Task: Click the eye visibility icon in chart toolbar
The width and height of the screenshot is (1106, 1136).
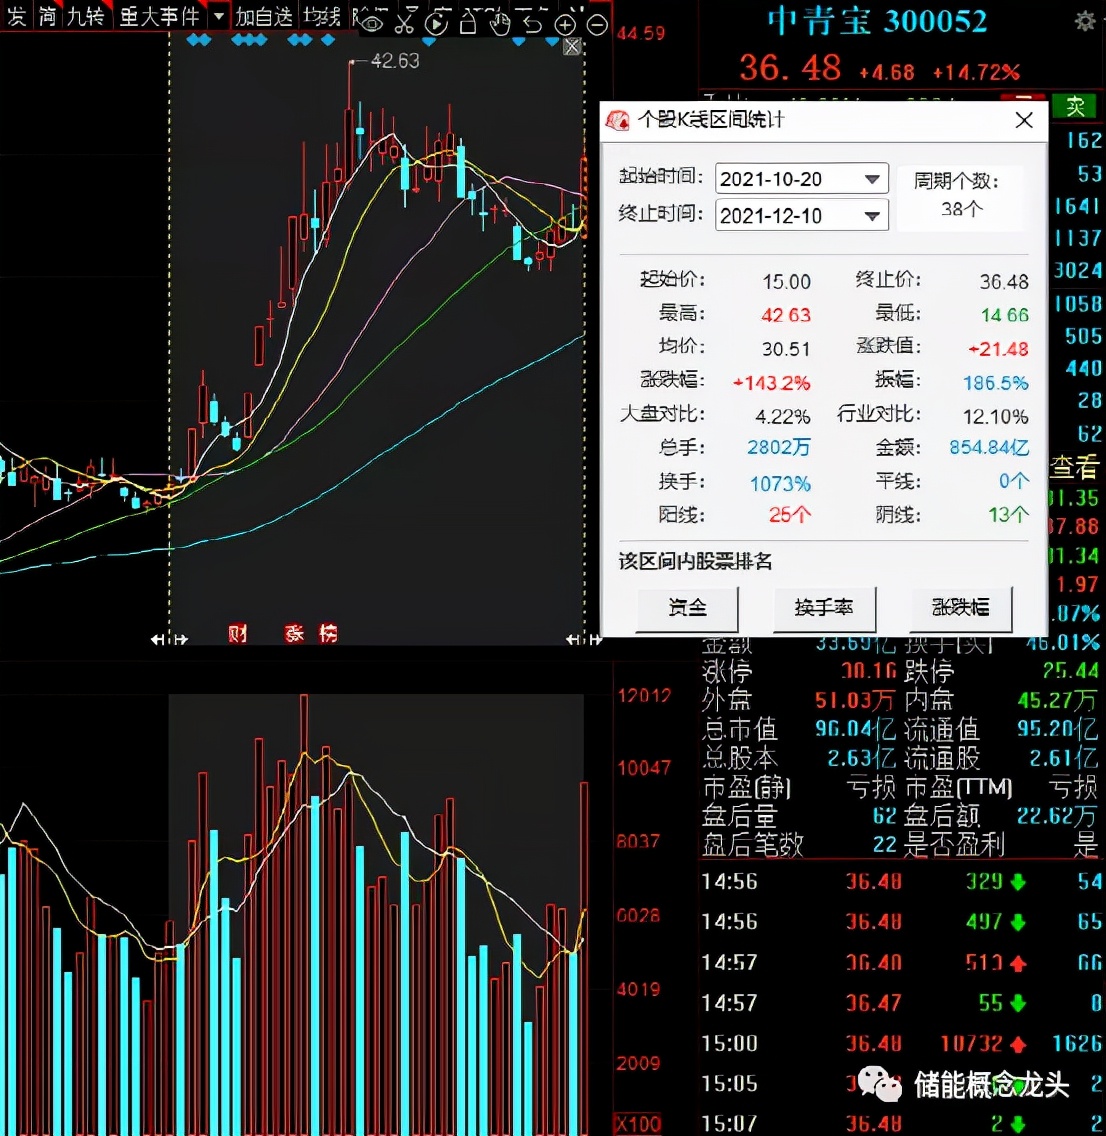Action: click(372, 22)
